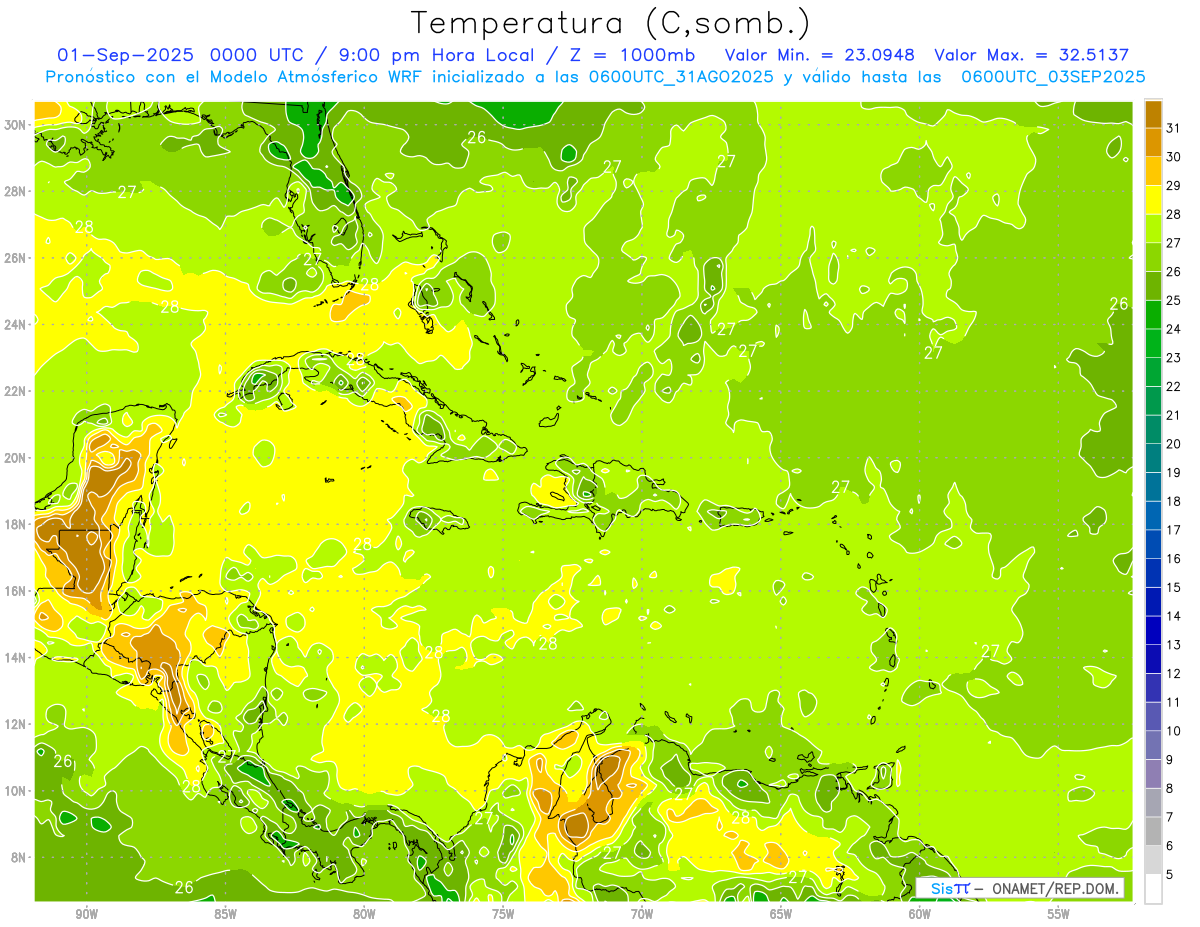Click the legend swatch between 30 and 31
Viewport: 1200px width, 927px height.
point(1153,143)
